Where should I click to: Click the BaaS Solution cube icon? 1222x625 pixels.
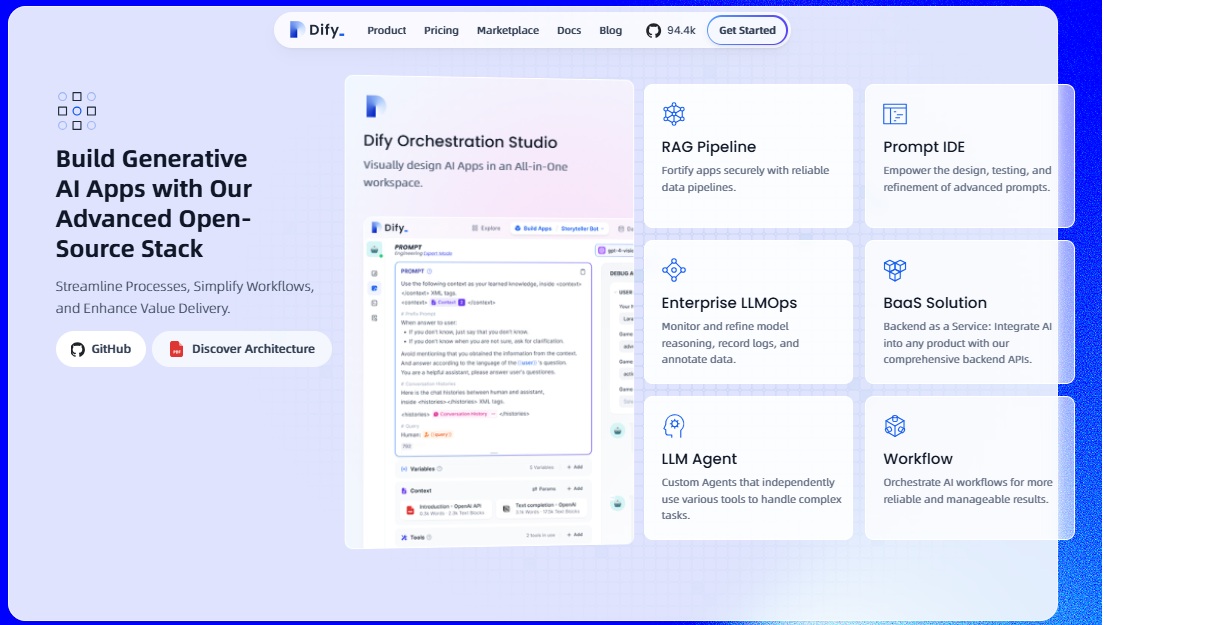[x=895, y=270]
